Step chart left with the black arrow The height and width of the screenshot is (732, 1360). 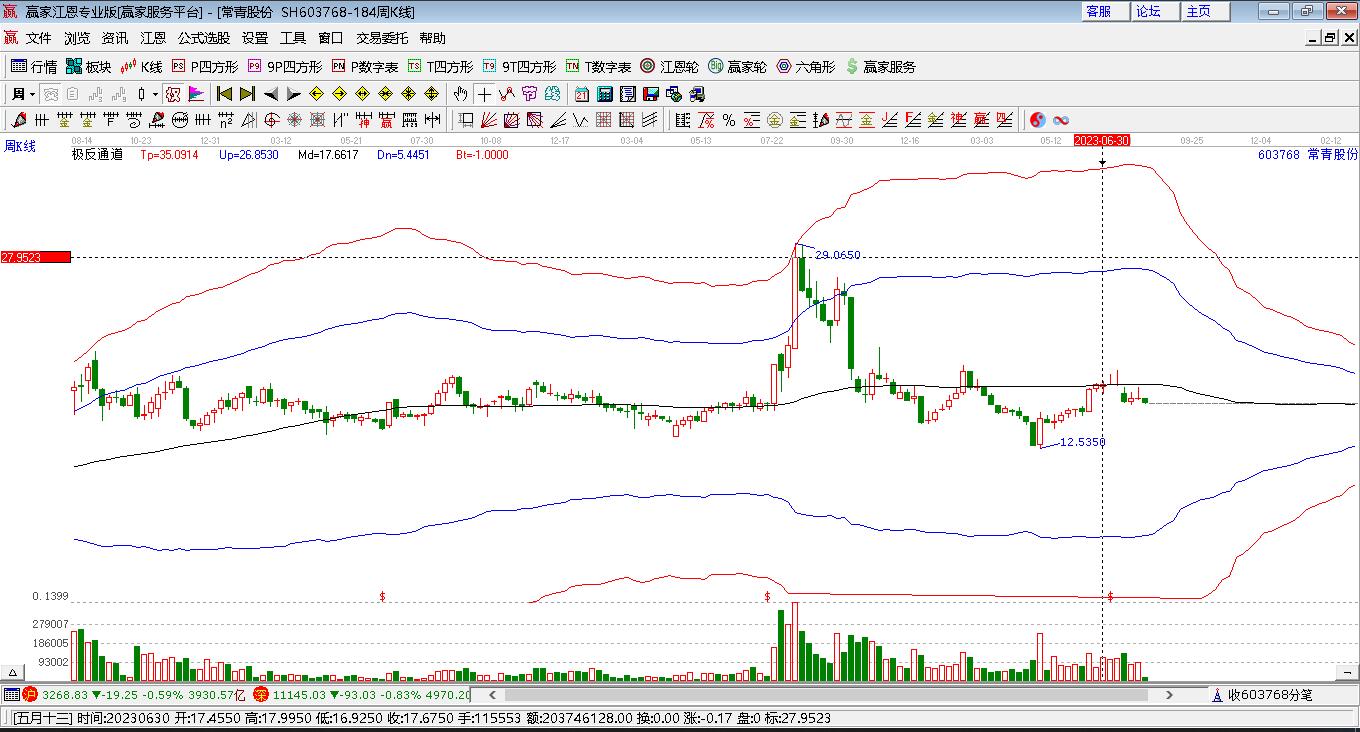click(270, 94)
